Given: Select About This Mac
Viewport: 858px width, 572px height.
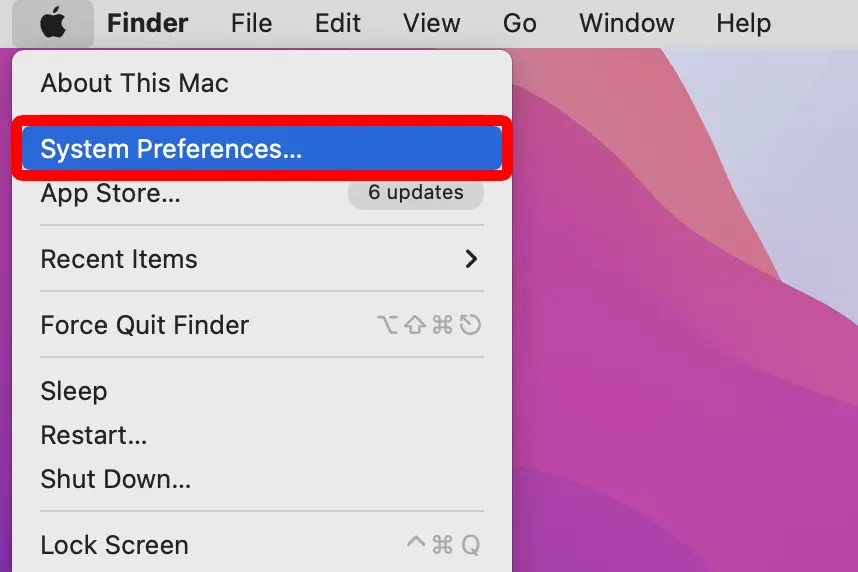Looking at the screenshot, I should tap(262, 83).
